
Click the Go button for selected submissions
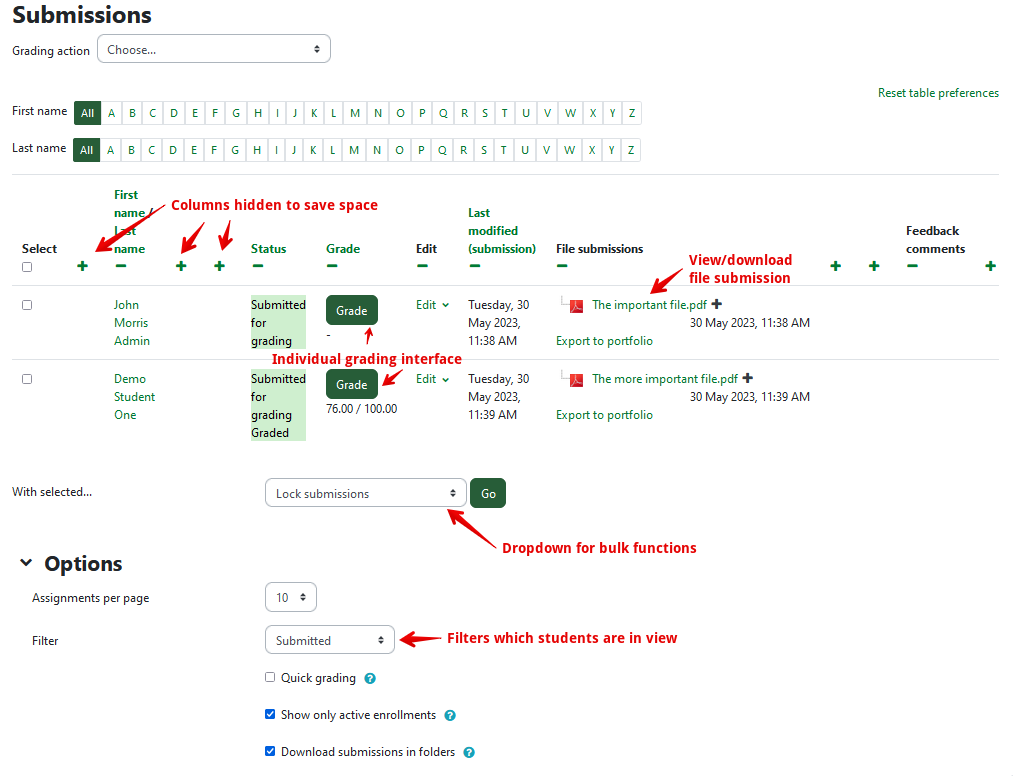click(x=488, y=493)
